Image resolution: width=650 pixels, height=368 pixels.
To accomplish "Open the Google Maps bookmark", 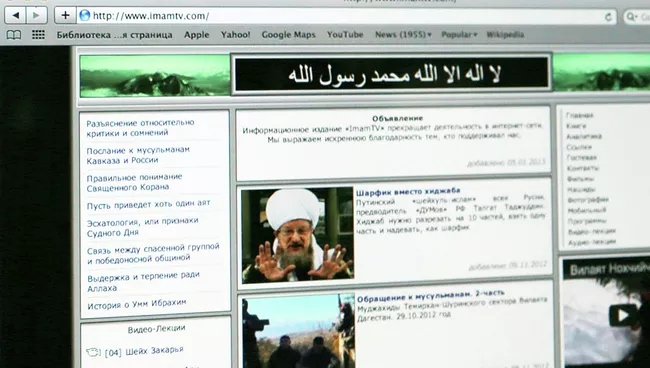I will click(x=289, y=35).
